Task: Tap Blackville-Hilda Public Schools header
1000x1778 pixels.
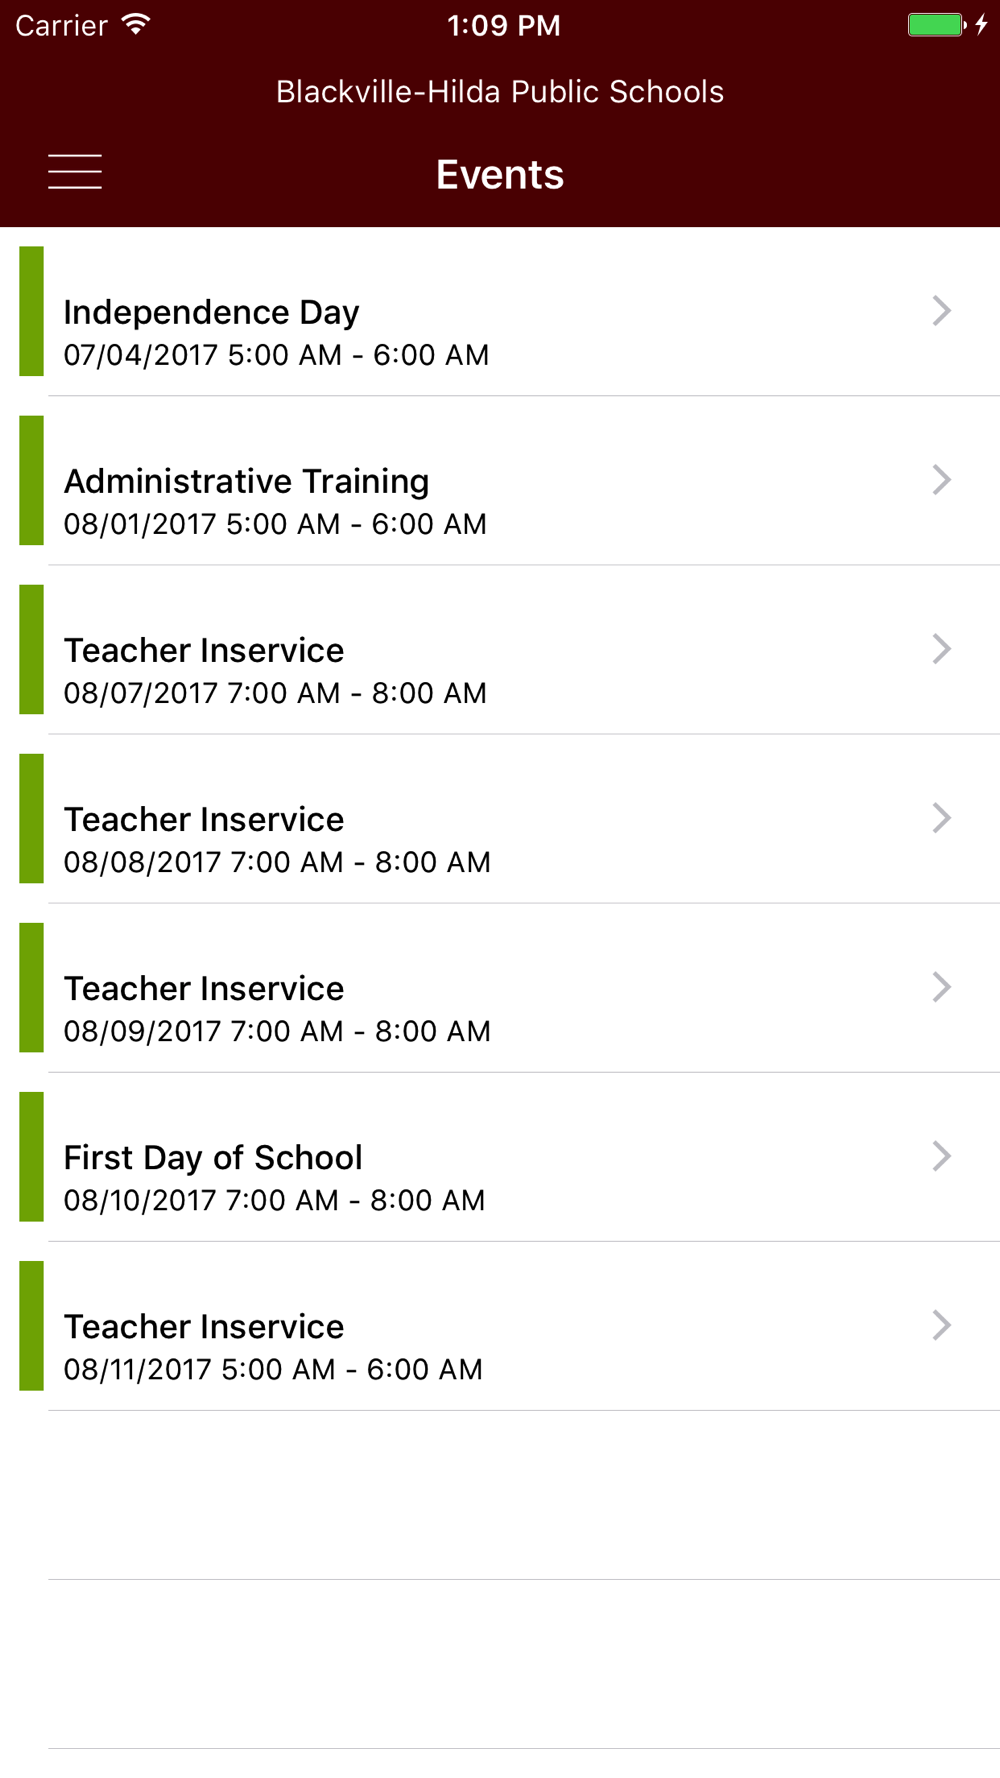Action: (x=500, y=92)
